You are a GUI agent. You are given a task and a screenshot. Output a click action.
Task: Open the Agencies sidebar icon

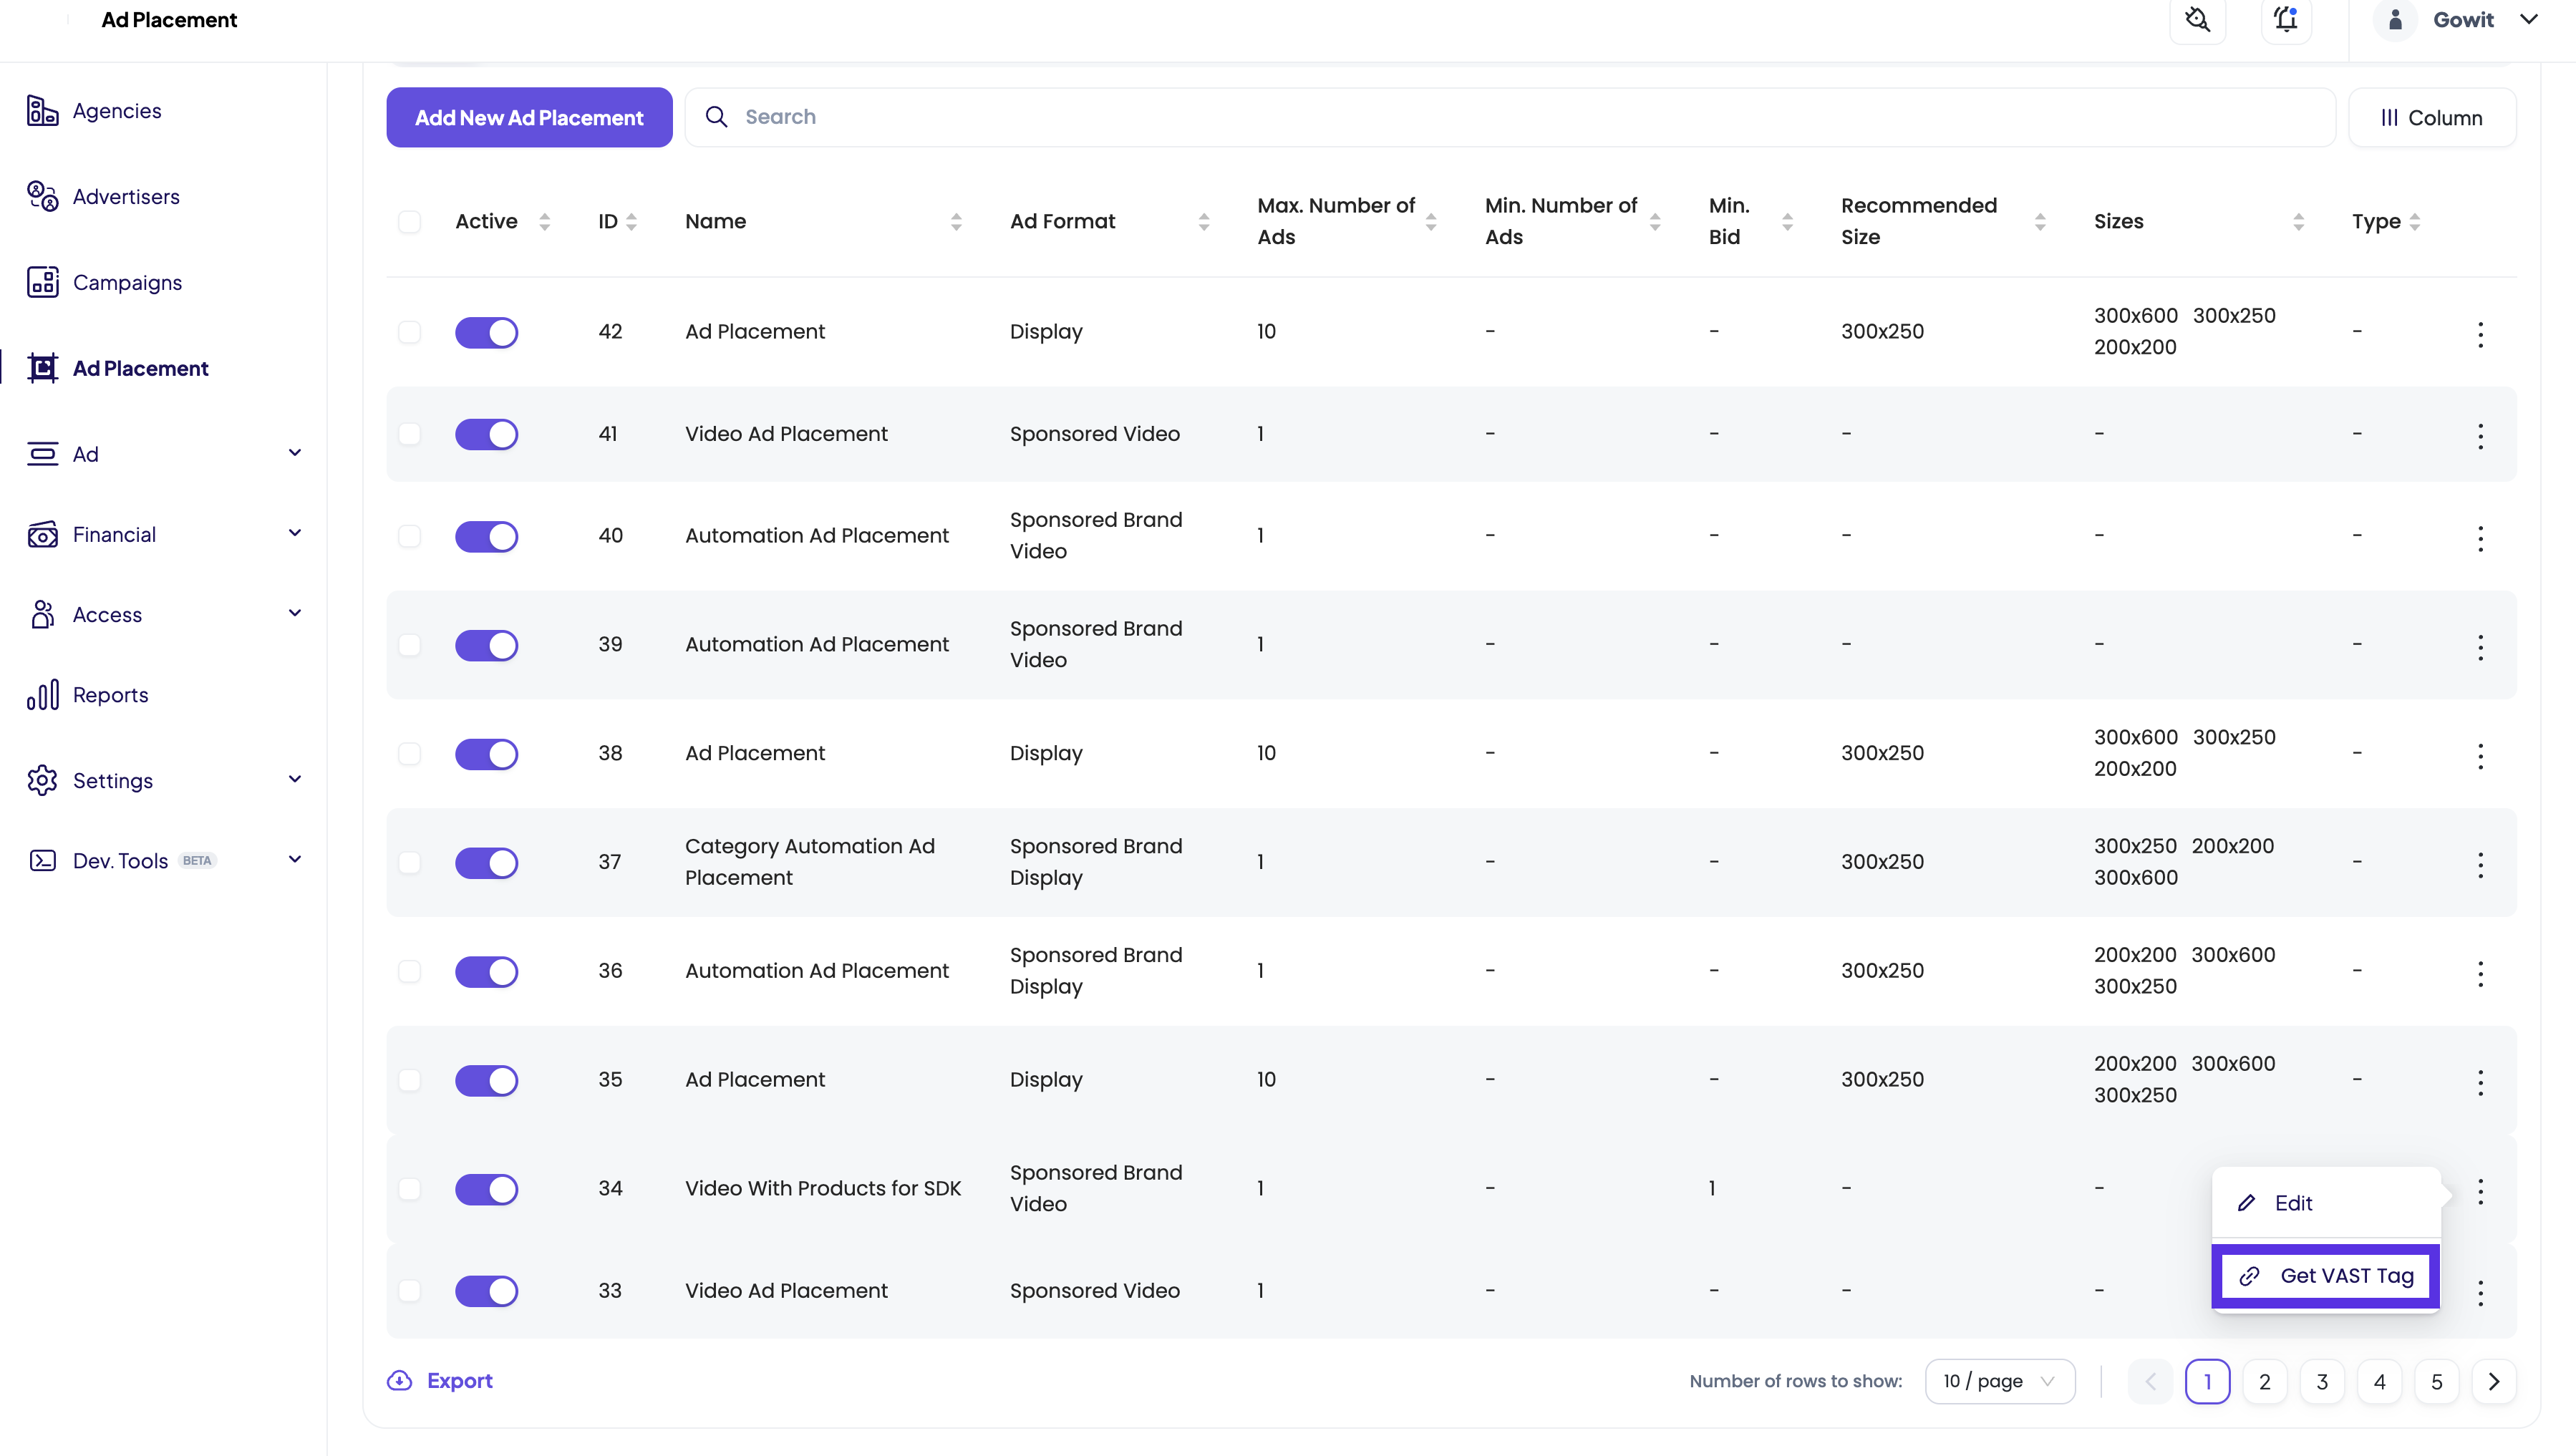pos(42,111)
